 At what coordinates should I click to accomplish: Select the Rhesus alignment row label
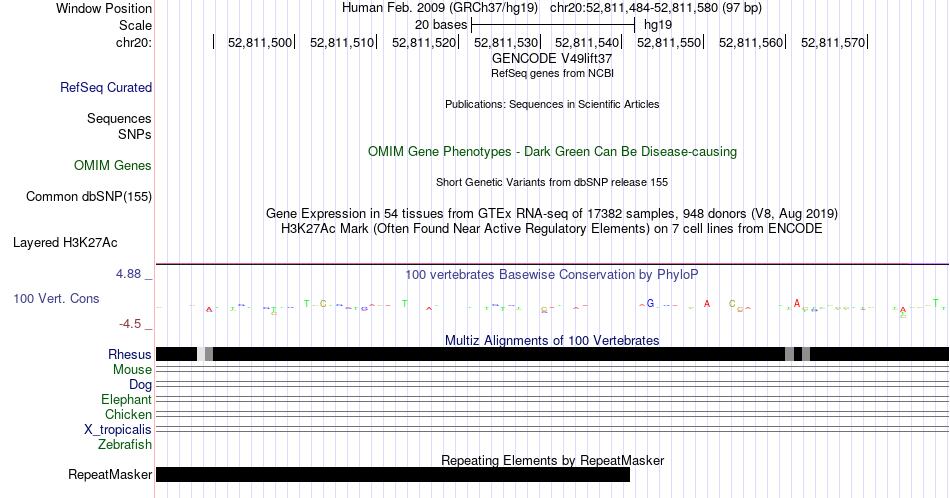pyautogui.click(x=130, y=354)
